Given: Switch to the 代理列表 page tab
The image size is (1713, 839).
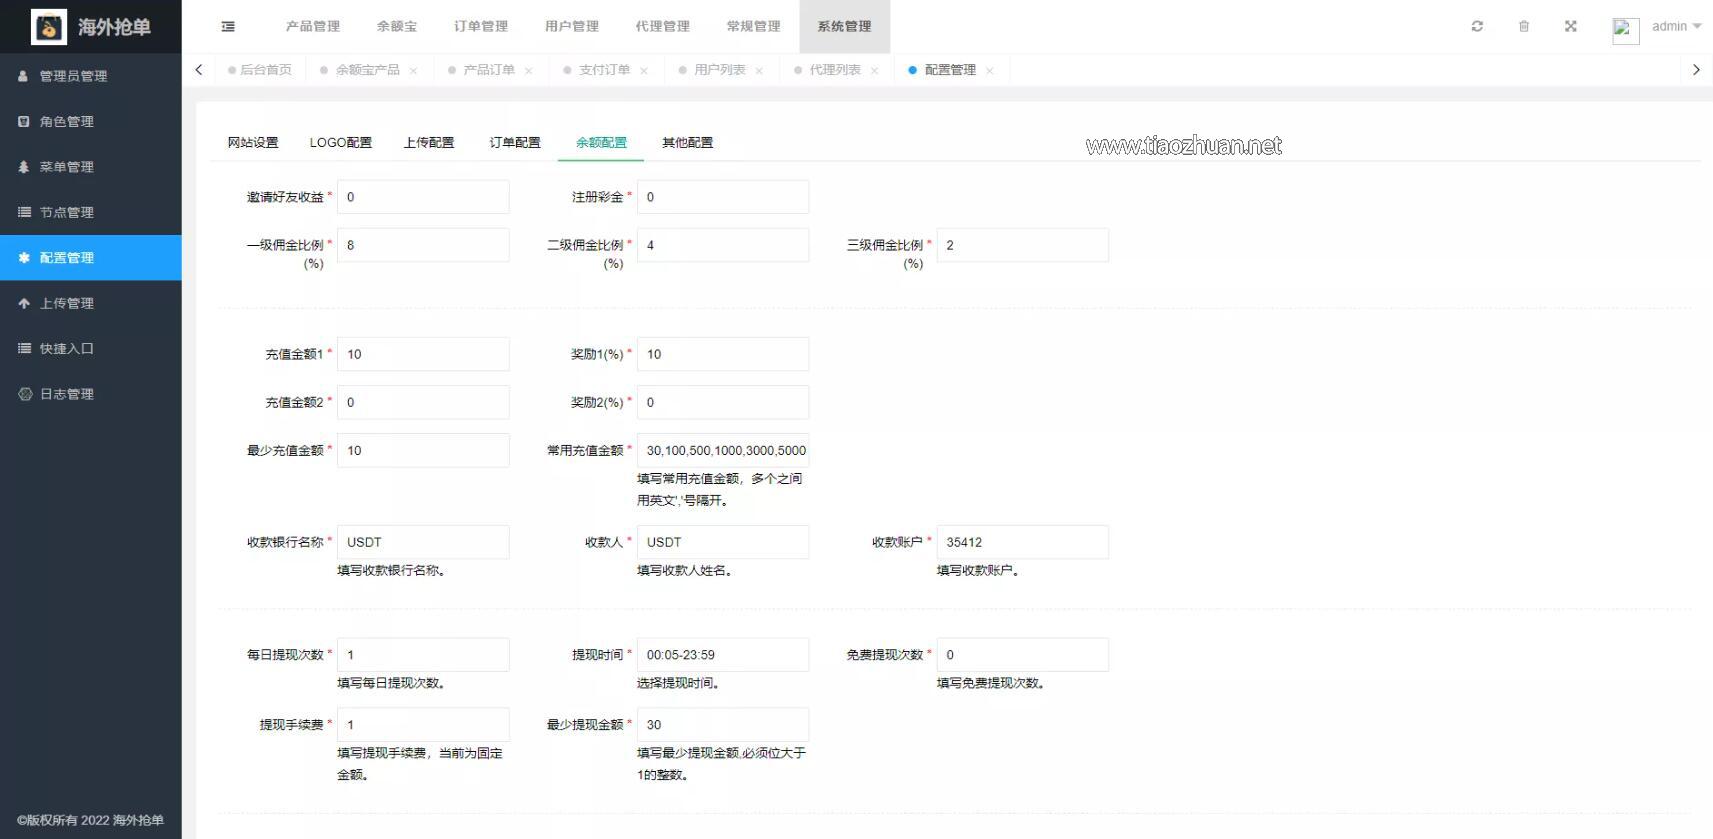Looking at the screenshot, I should [835, 70].
